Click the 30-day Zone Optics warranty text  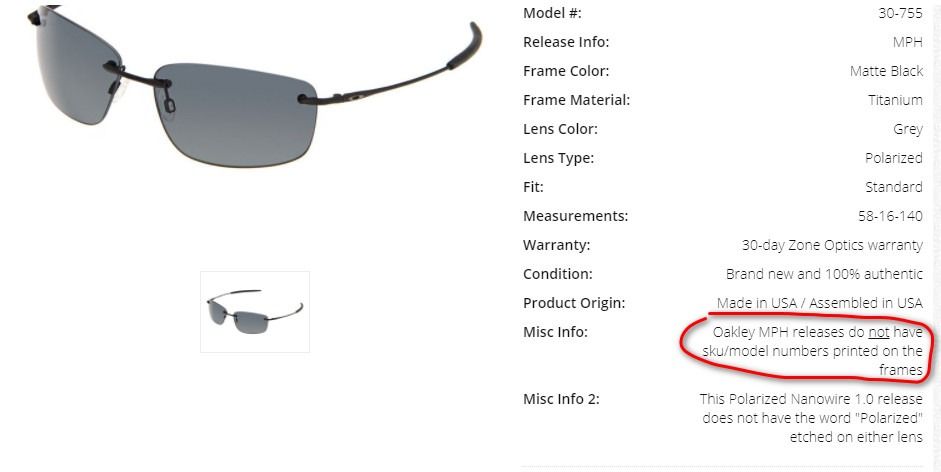coord(832,245)
